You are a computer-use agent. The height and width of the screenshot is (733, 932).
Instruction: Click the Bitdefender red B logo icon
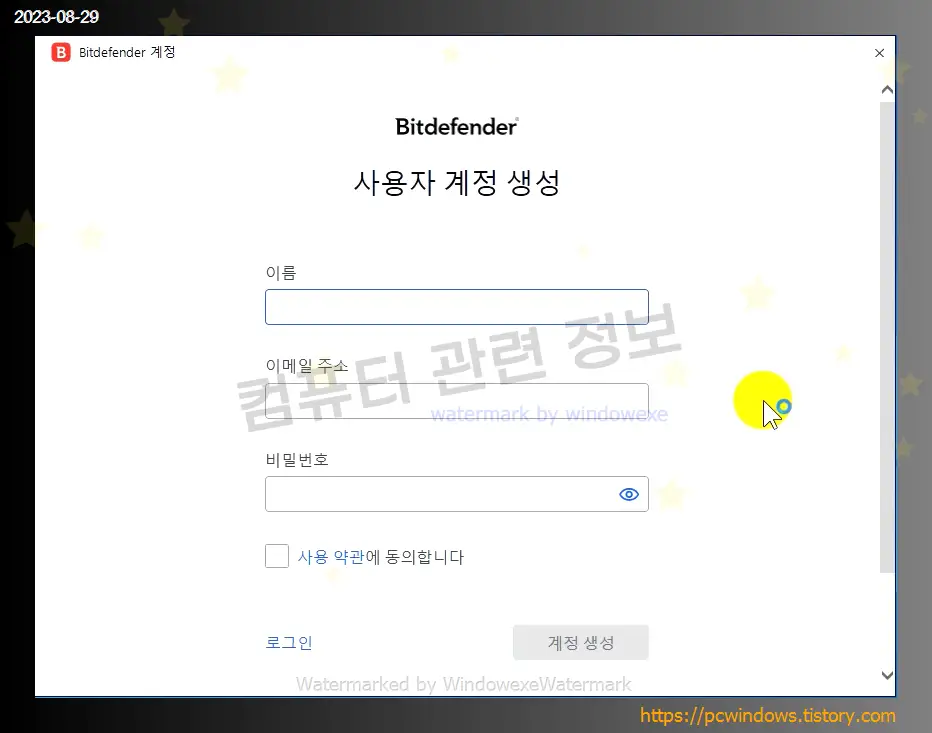coord(61,52)
